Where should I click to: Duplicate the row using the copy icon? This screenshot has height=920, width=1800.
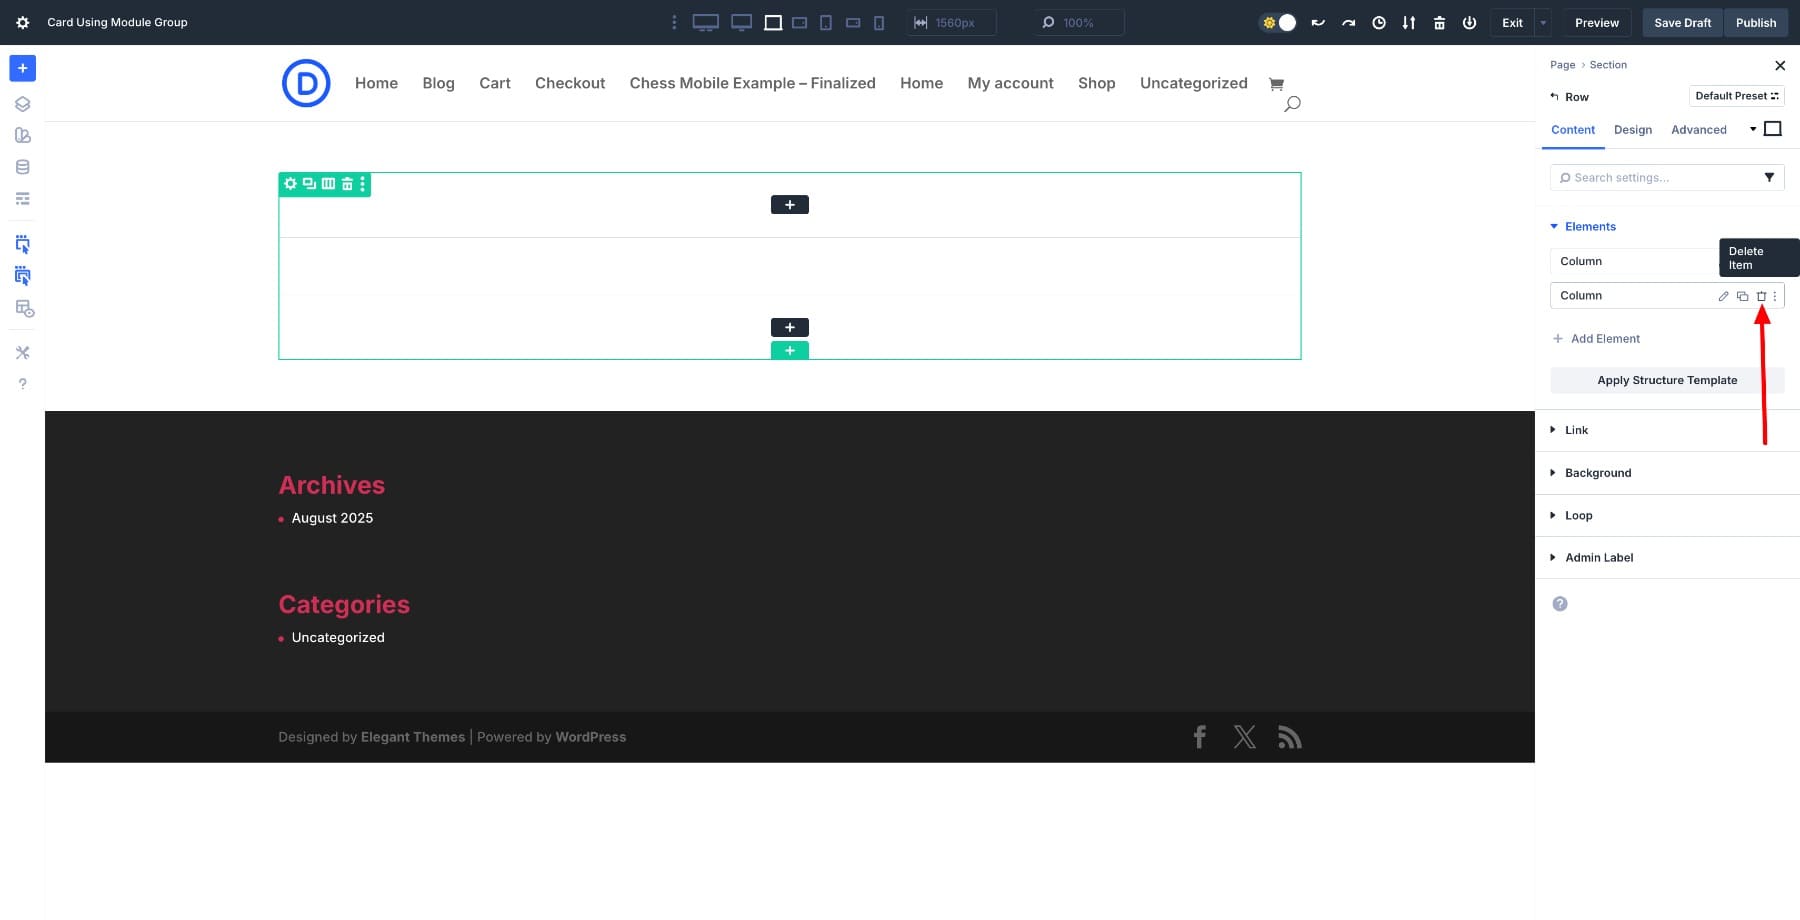click(308, 184)
